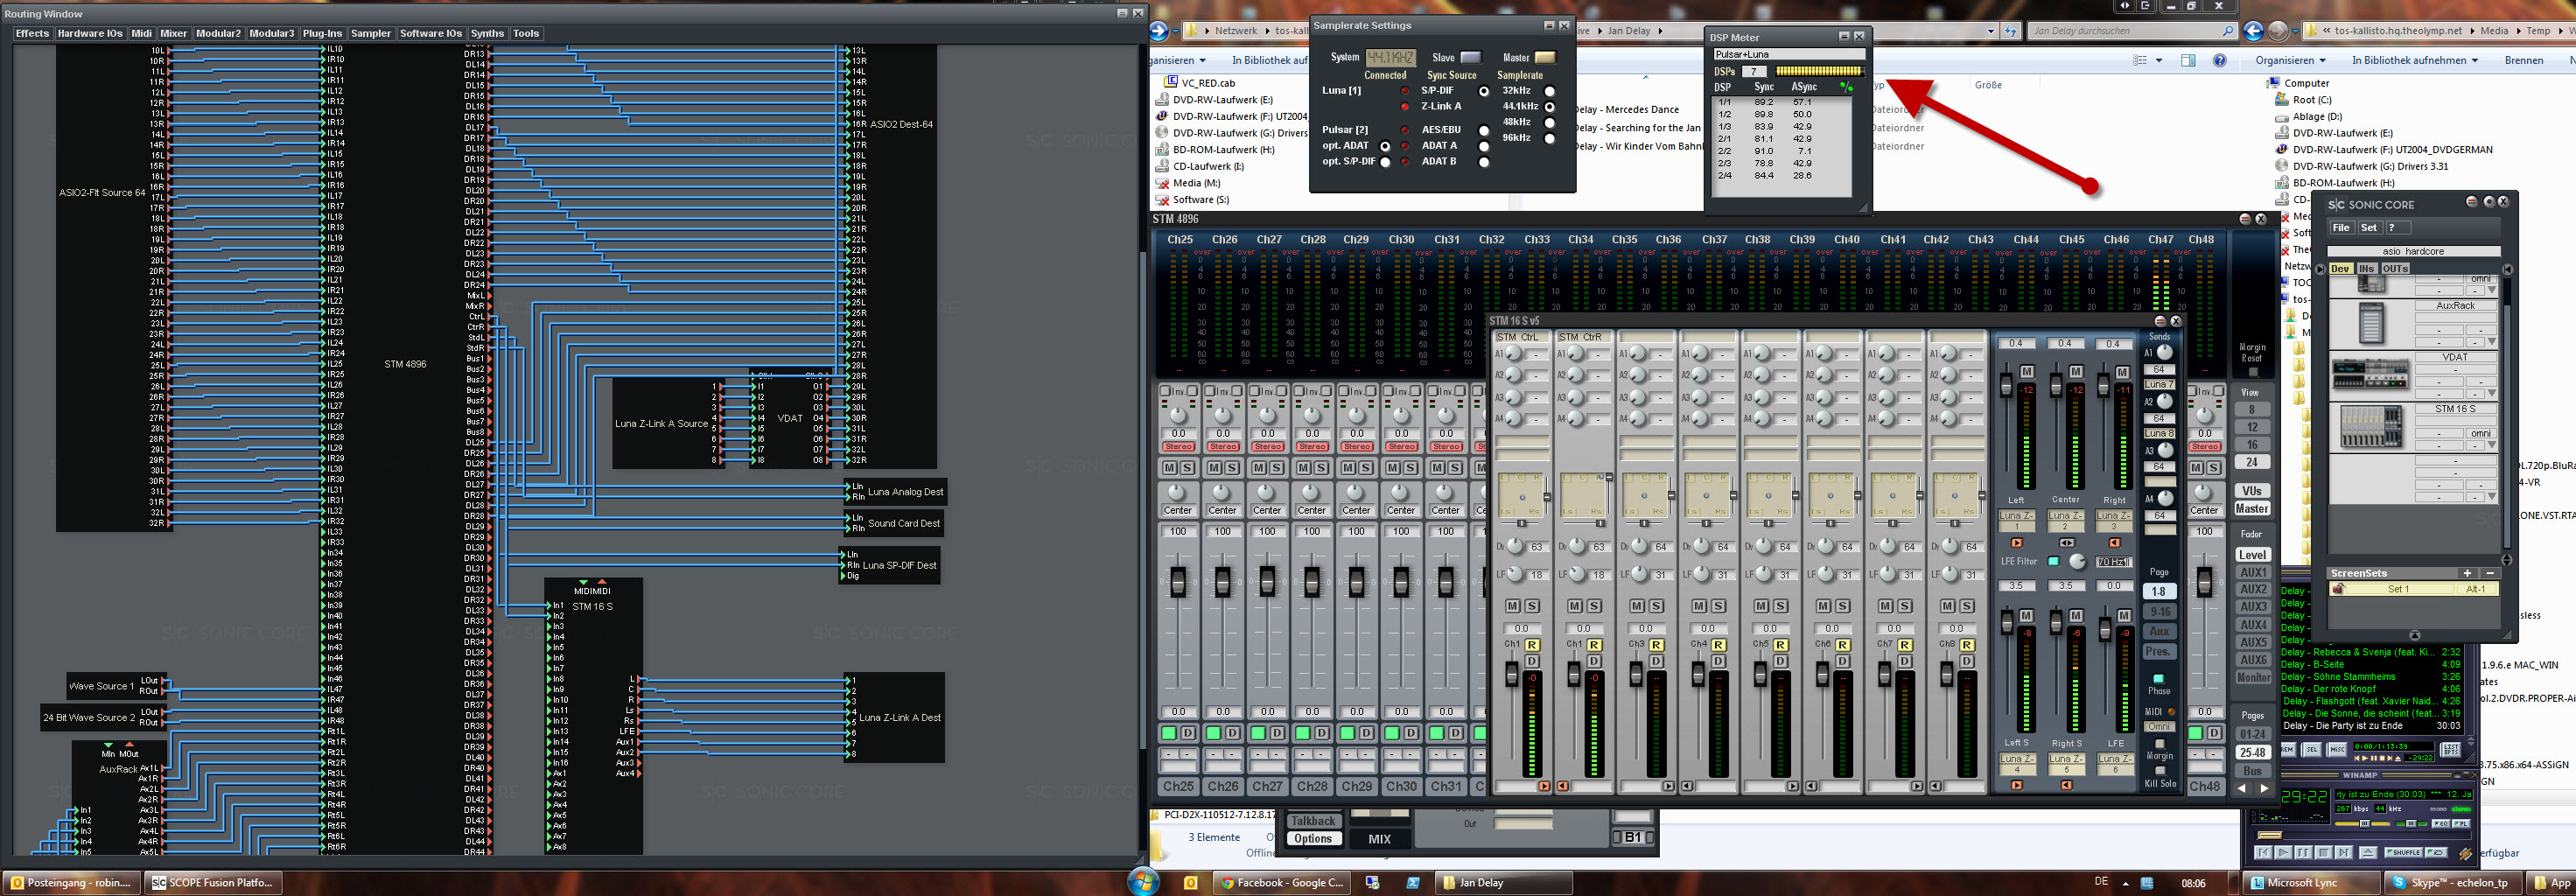Screen dimensions: 2576x896
Task: Play track in Winamp
Action: (x=2284, y=853)
